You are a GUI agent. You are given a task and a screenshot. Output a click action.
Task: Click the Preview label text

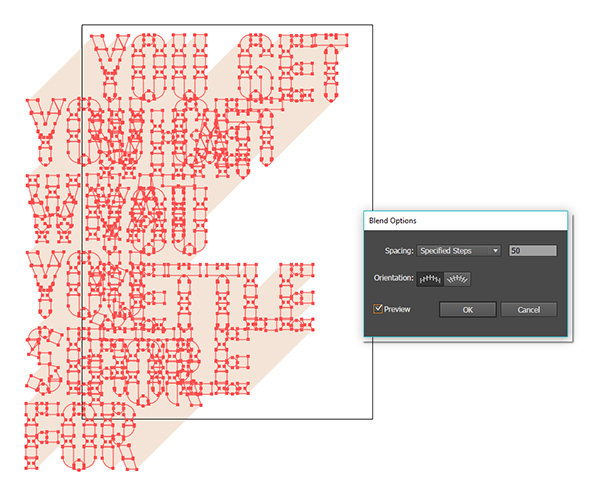(397, 310)
